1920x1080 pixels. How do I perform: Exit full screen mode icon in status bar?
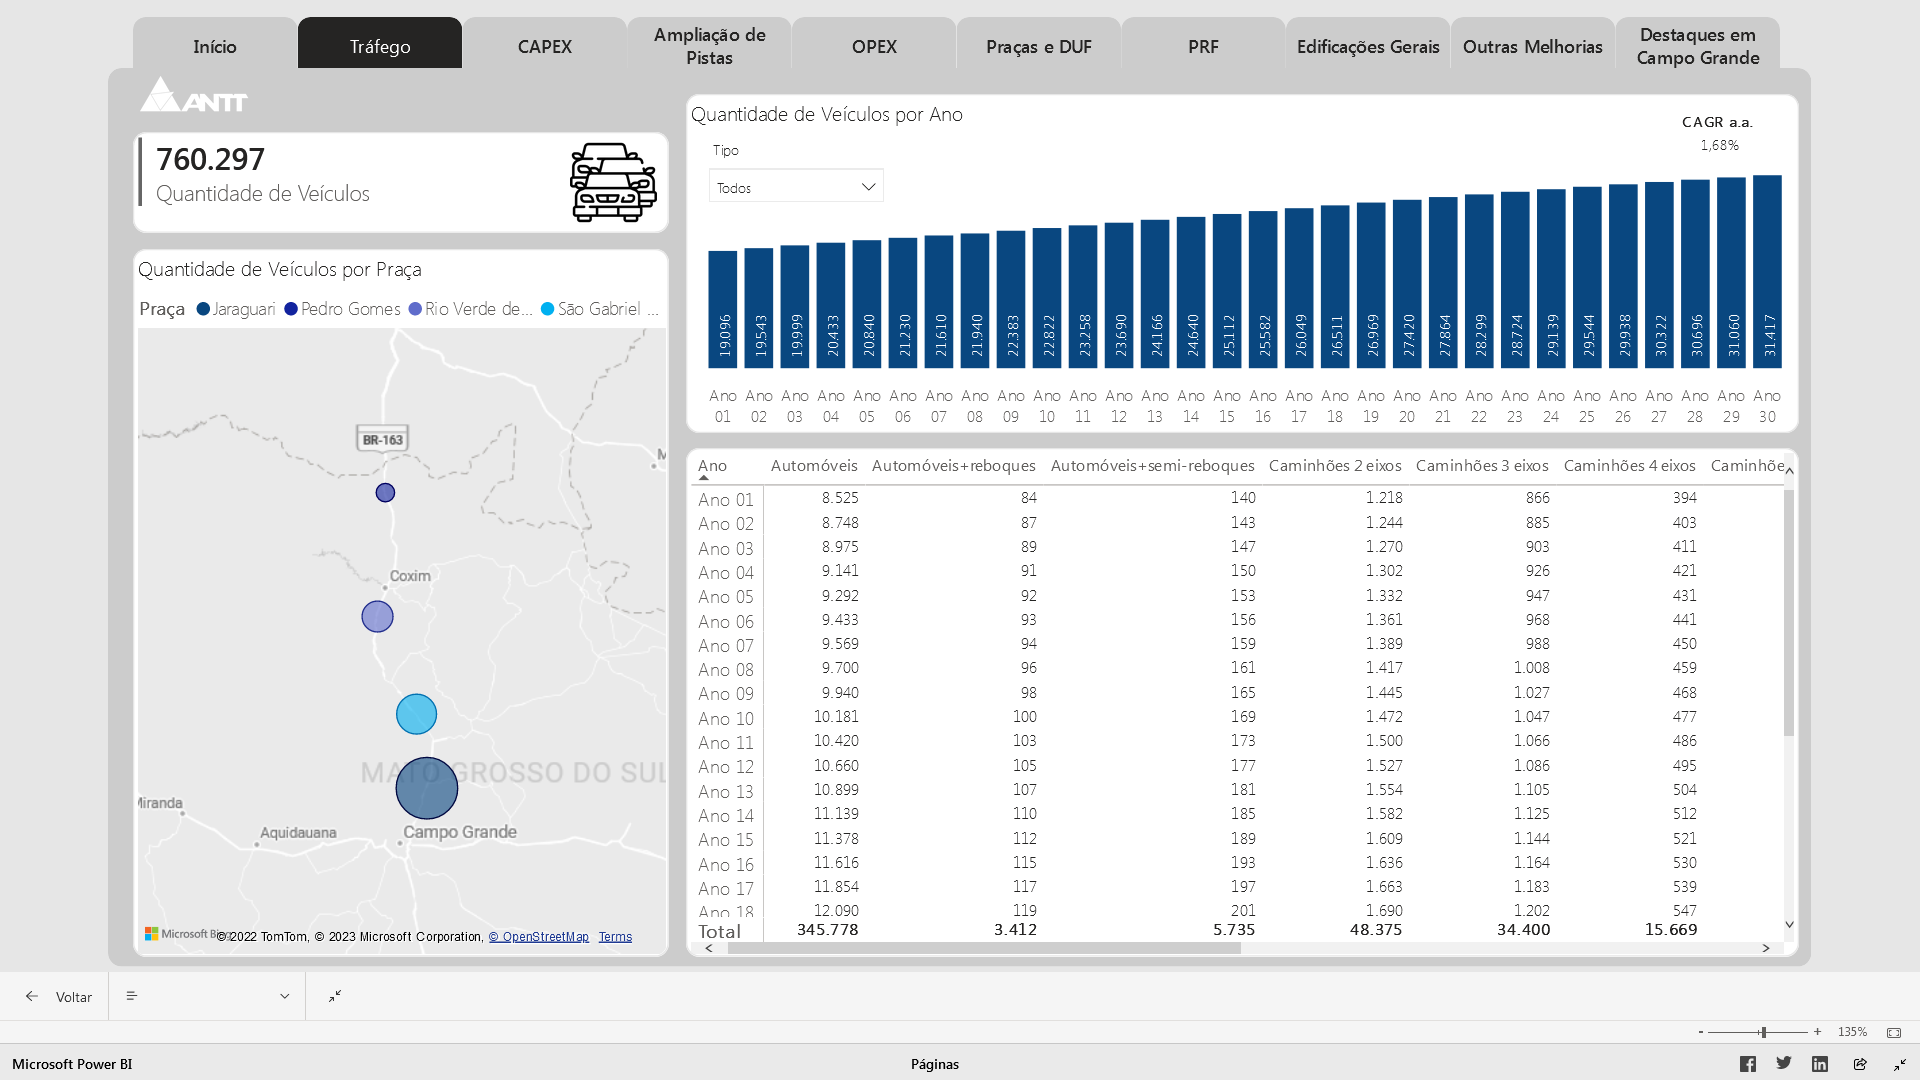(x=1899, y=1064)
